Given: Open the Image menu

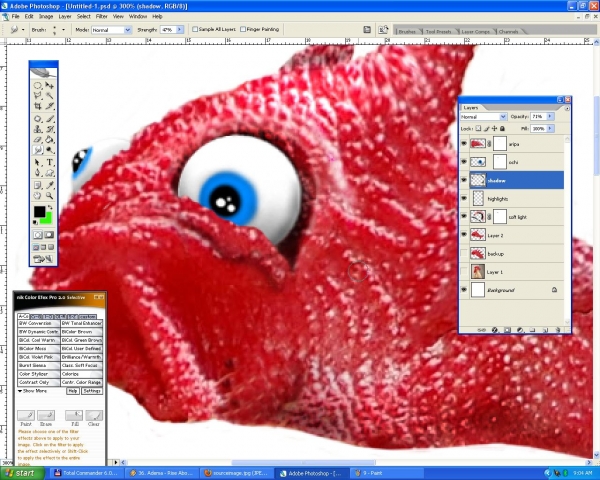Looking at the screenshot, I should click(x=46, y=16).
